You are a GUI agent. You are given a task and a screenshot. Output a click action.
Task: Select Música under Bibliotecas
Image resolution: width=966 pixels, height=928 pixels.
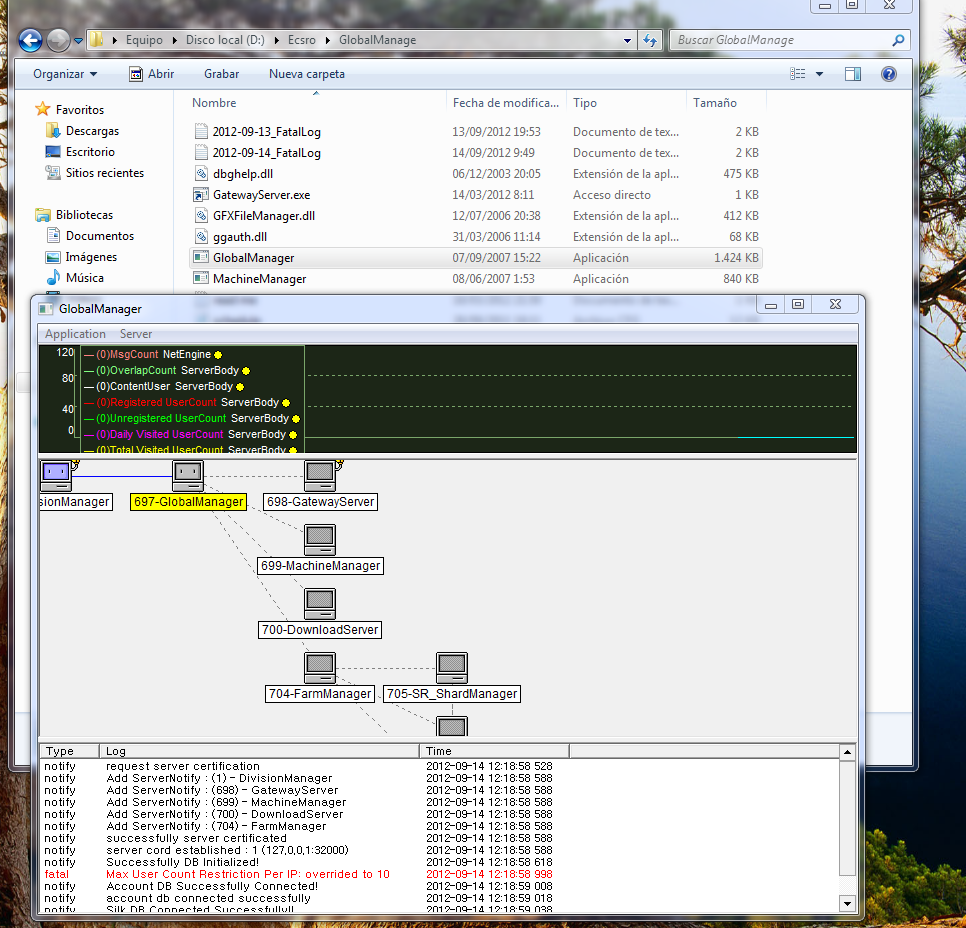click(x=75, y=277)
